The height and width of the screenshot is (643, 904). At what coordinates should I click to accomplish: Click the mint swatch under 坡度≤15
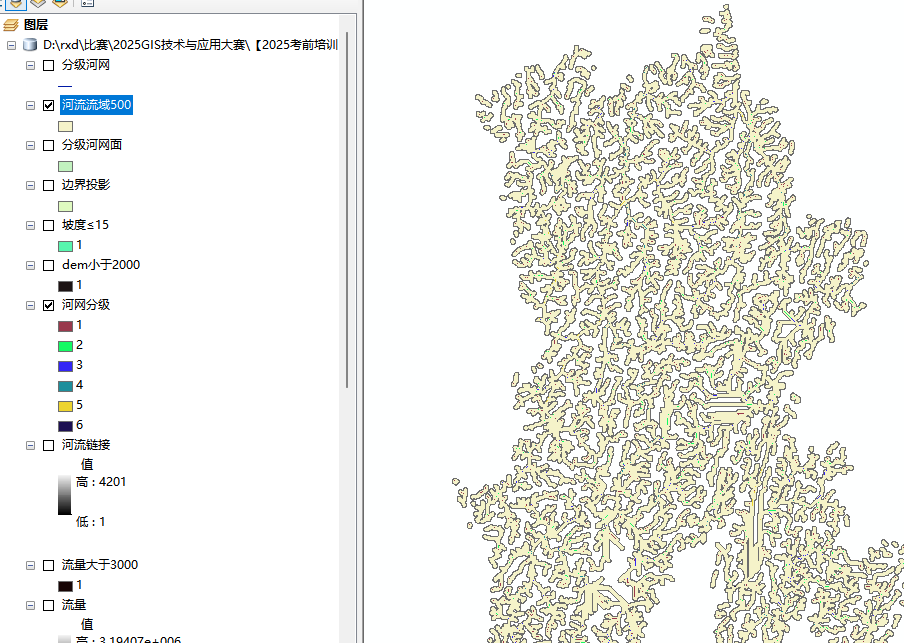[x=65, y=246]
